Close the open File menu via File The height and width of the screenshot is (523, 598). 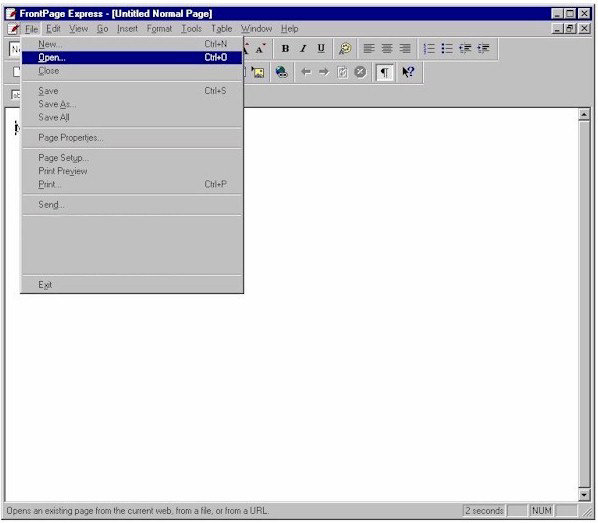click(x=31, y=29)
